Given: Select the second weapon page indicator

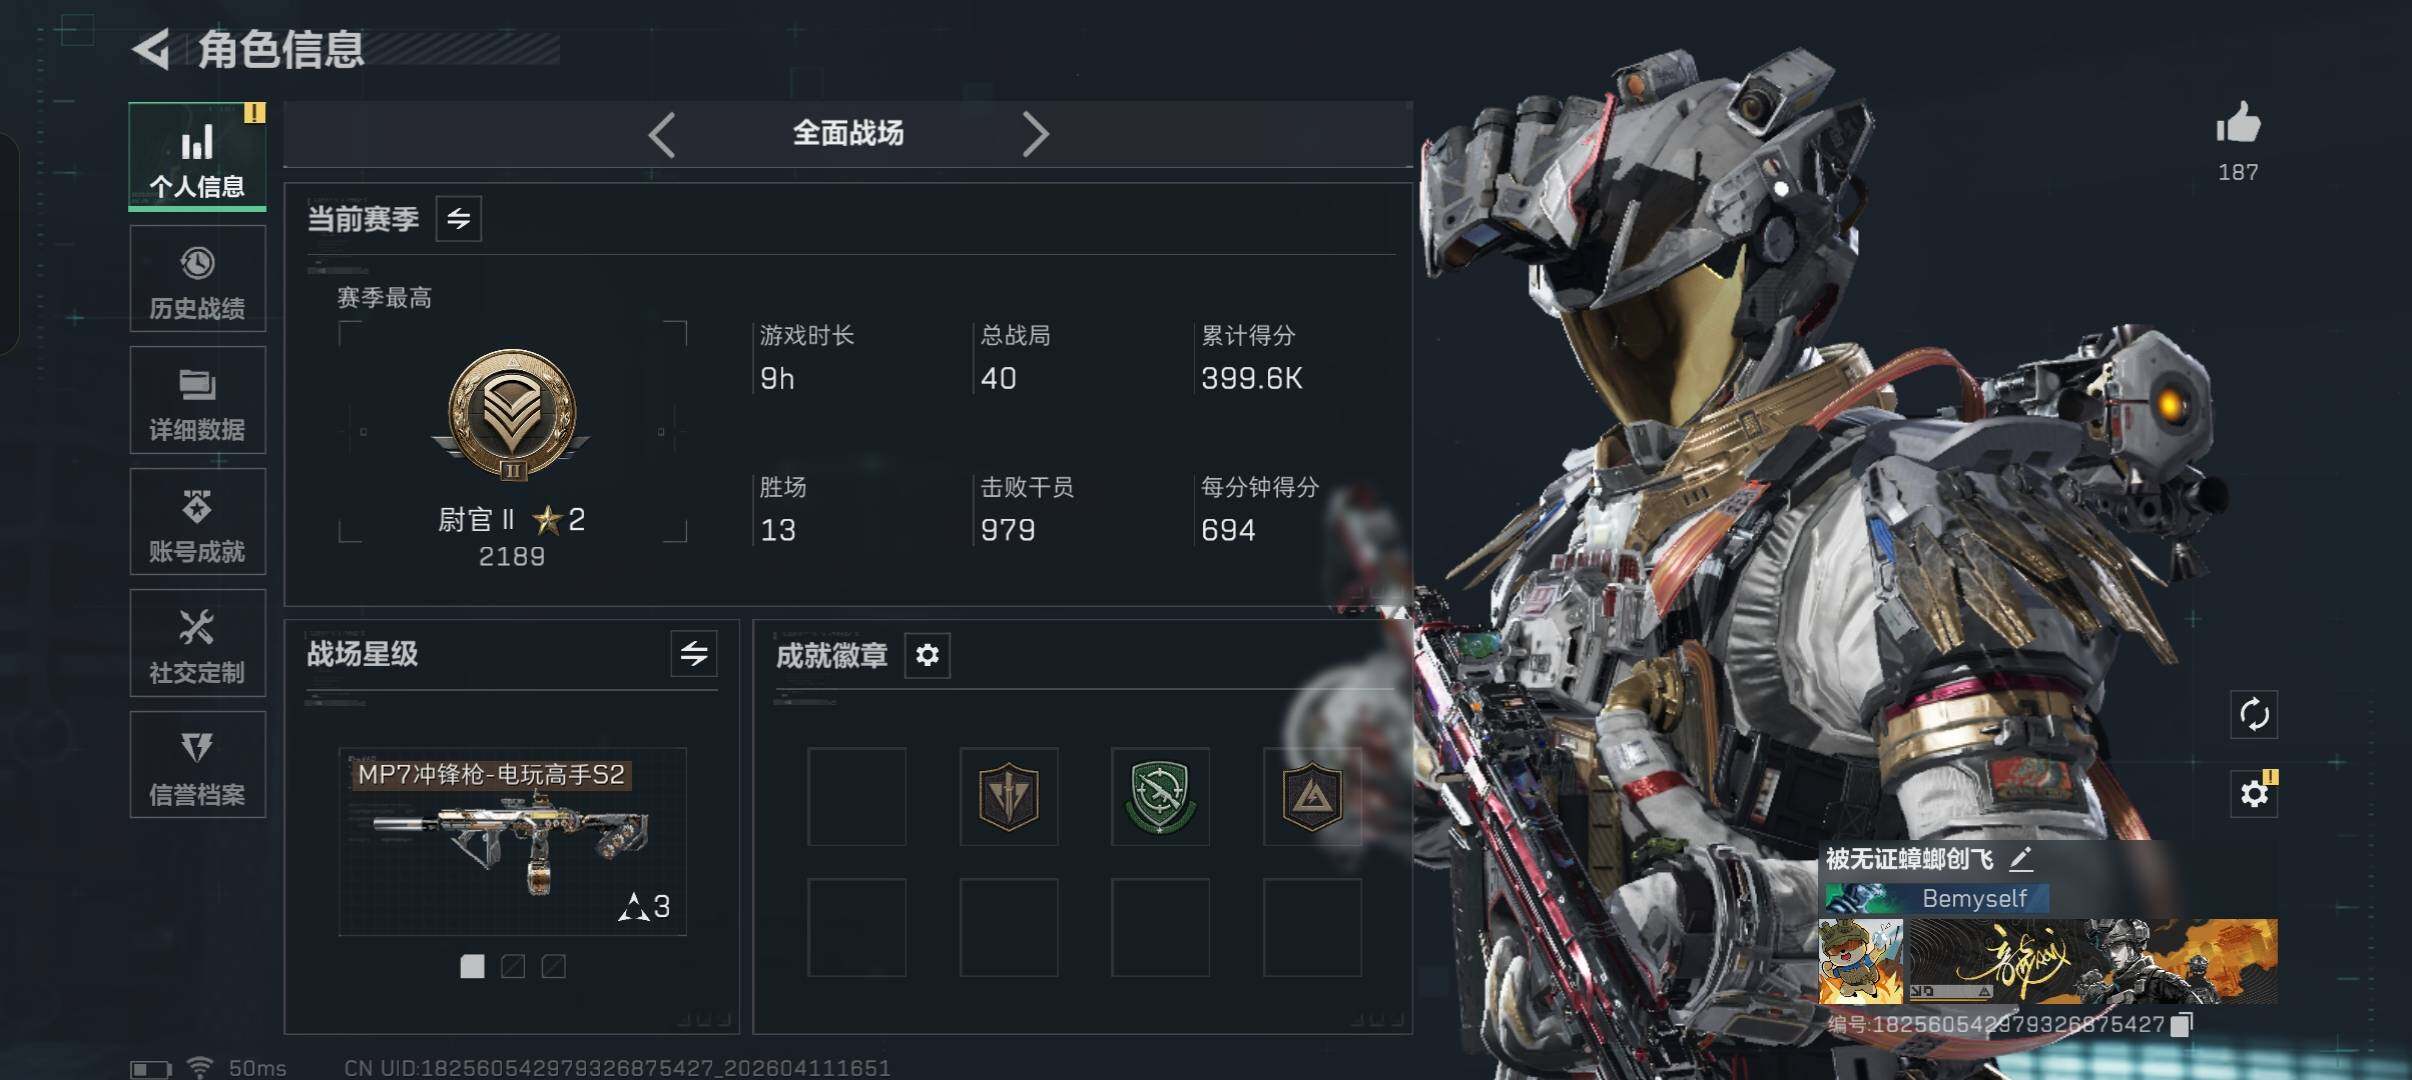Looking at the screenshot, I should [x=513, y=966].
